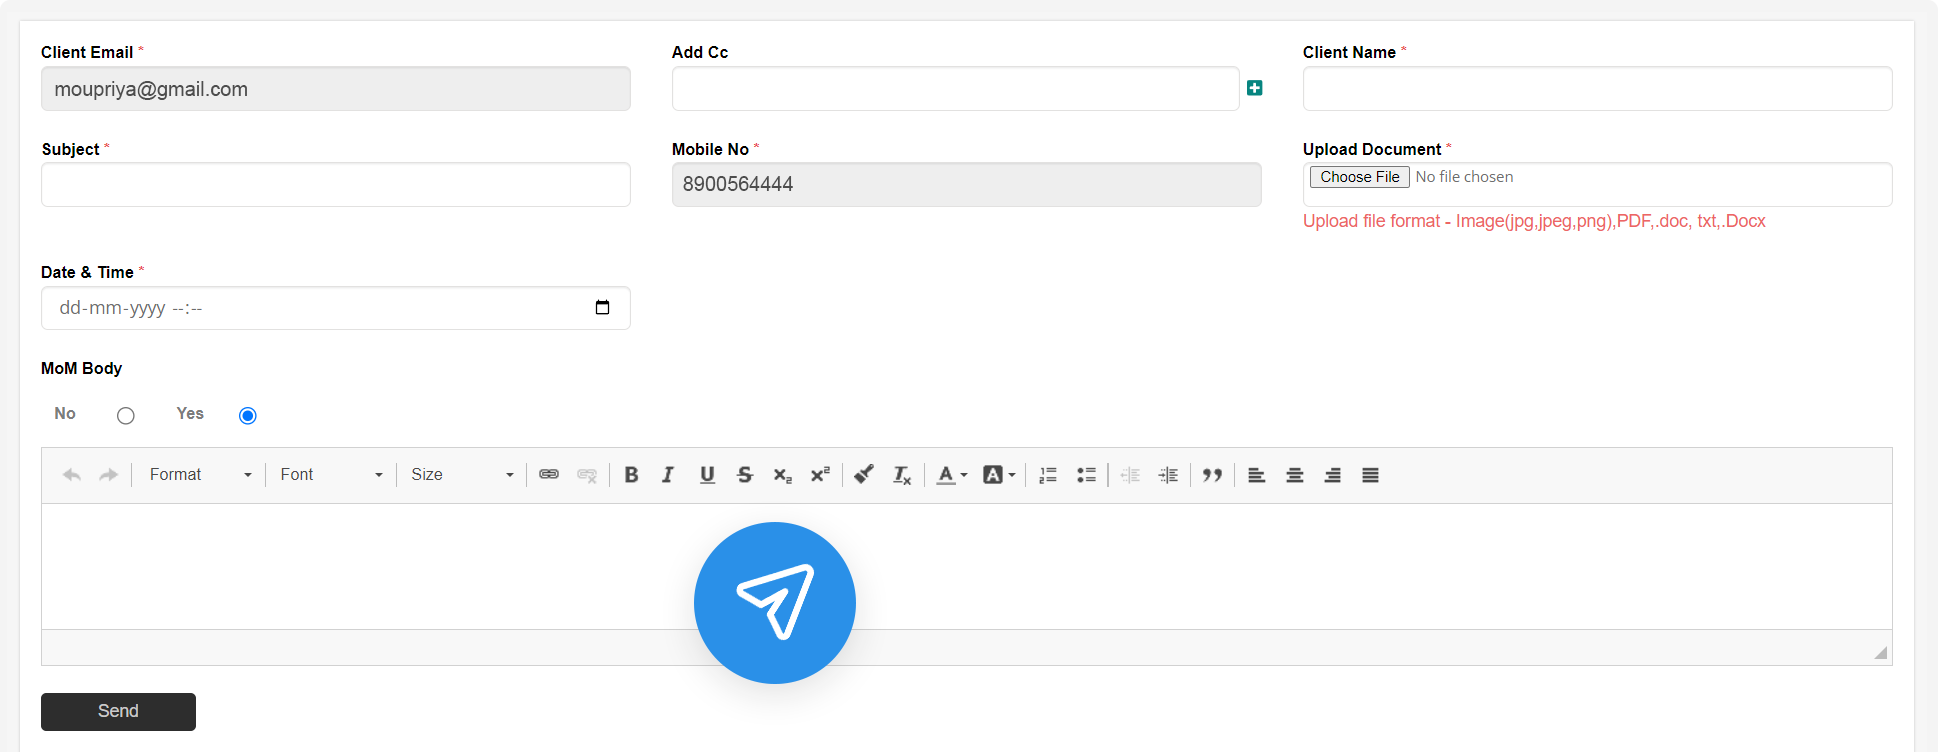Apply Italic formatting in editor toolbar
This screenshot has width=1938, height=752.
point(668,475)
